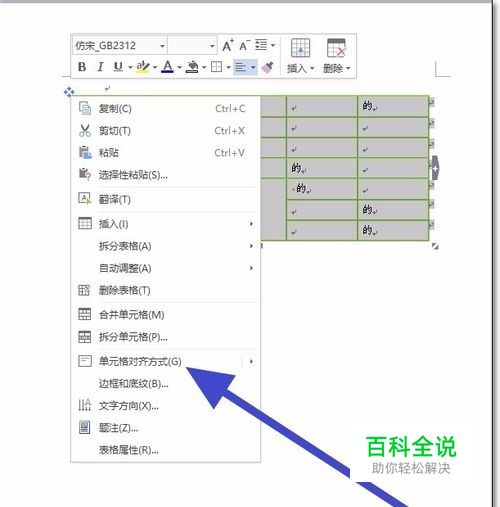Viewport: 500px width, 507px height.
Task: Click top-right table cell containing 的
Action: [393, 106]
